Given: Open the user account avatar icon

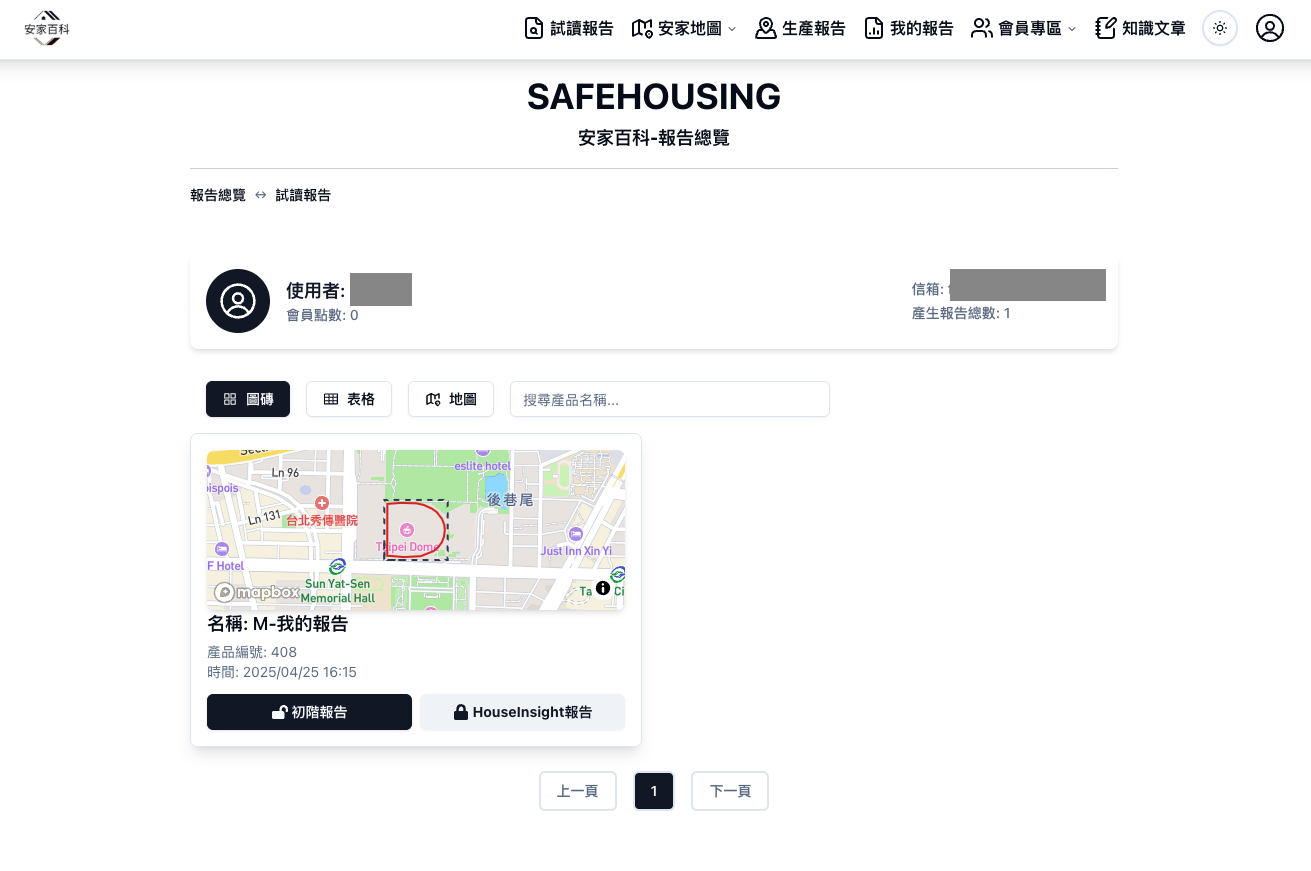Looking at the screenshot, I should point(1269,28).
